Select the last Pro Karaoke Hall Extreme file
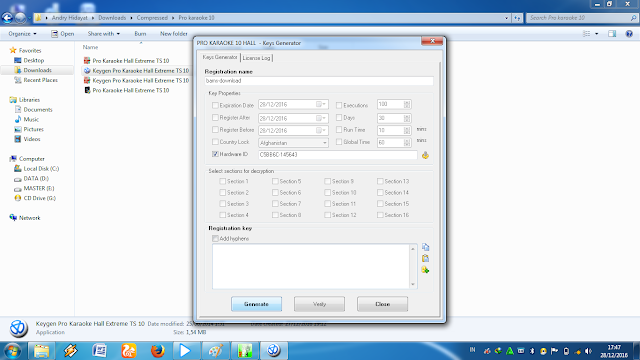640x360 pixels. tap(126, 90)
